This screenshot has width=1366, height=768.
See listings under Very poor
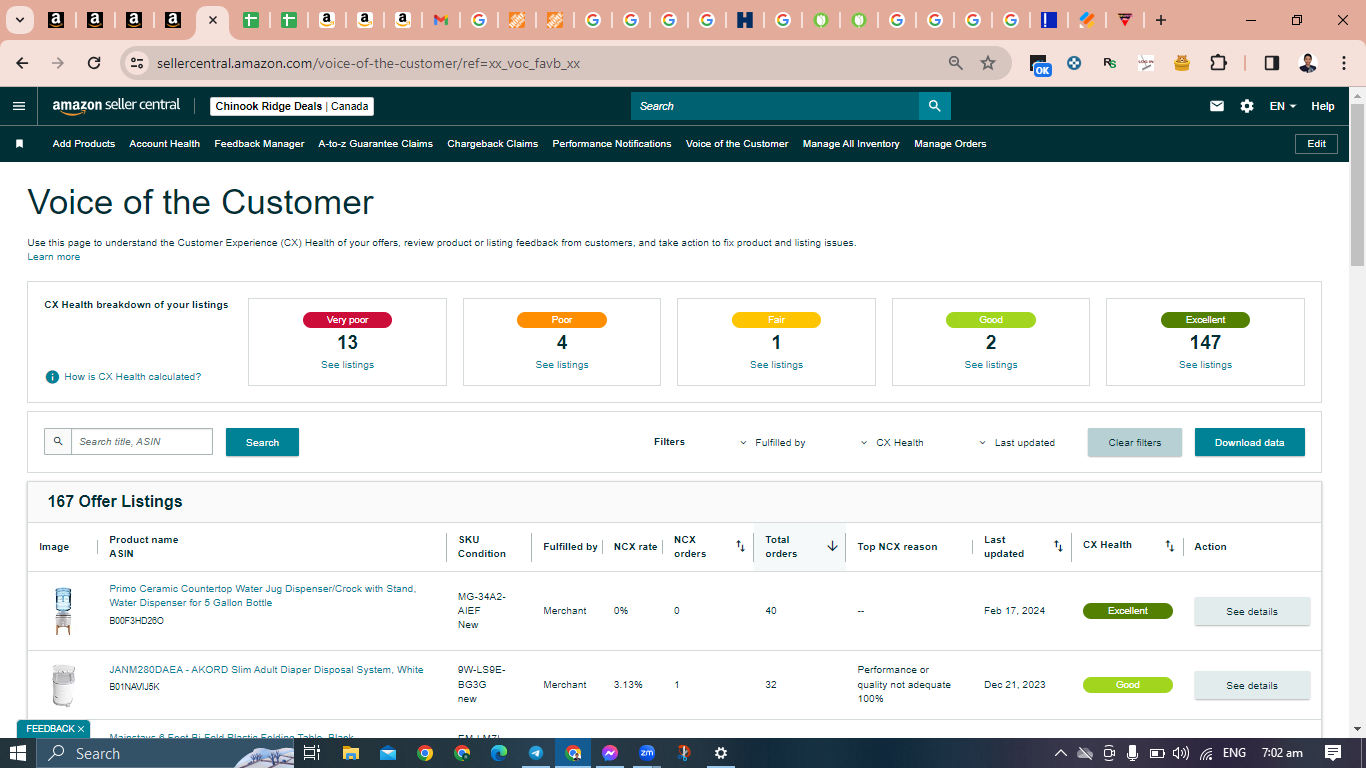[x=347, y=365]
